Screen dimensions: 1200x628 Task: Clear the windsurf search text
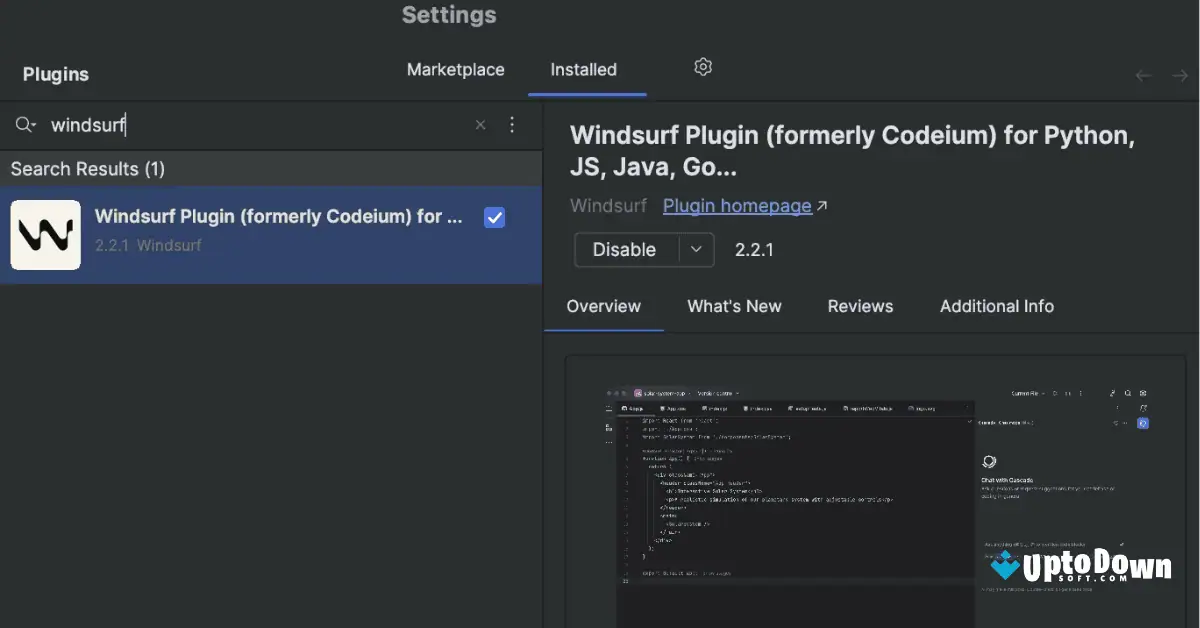(480, 125)
